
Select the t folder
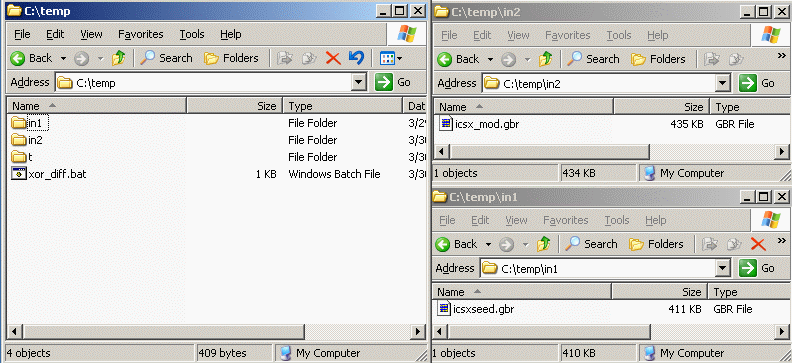coord(22,158)
